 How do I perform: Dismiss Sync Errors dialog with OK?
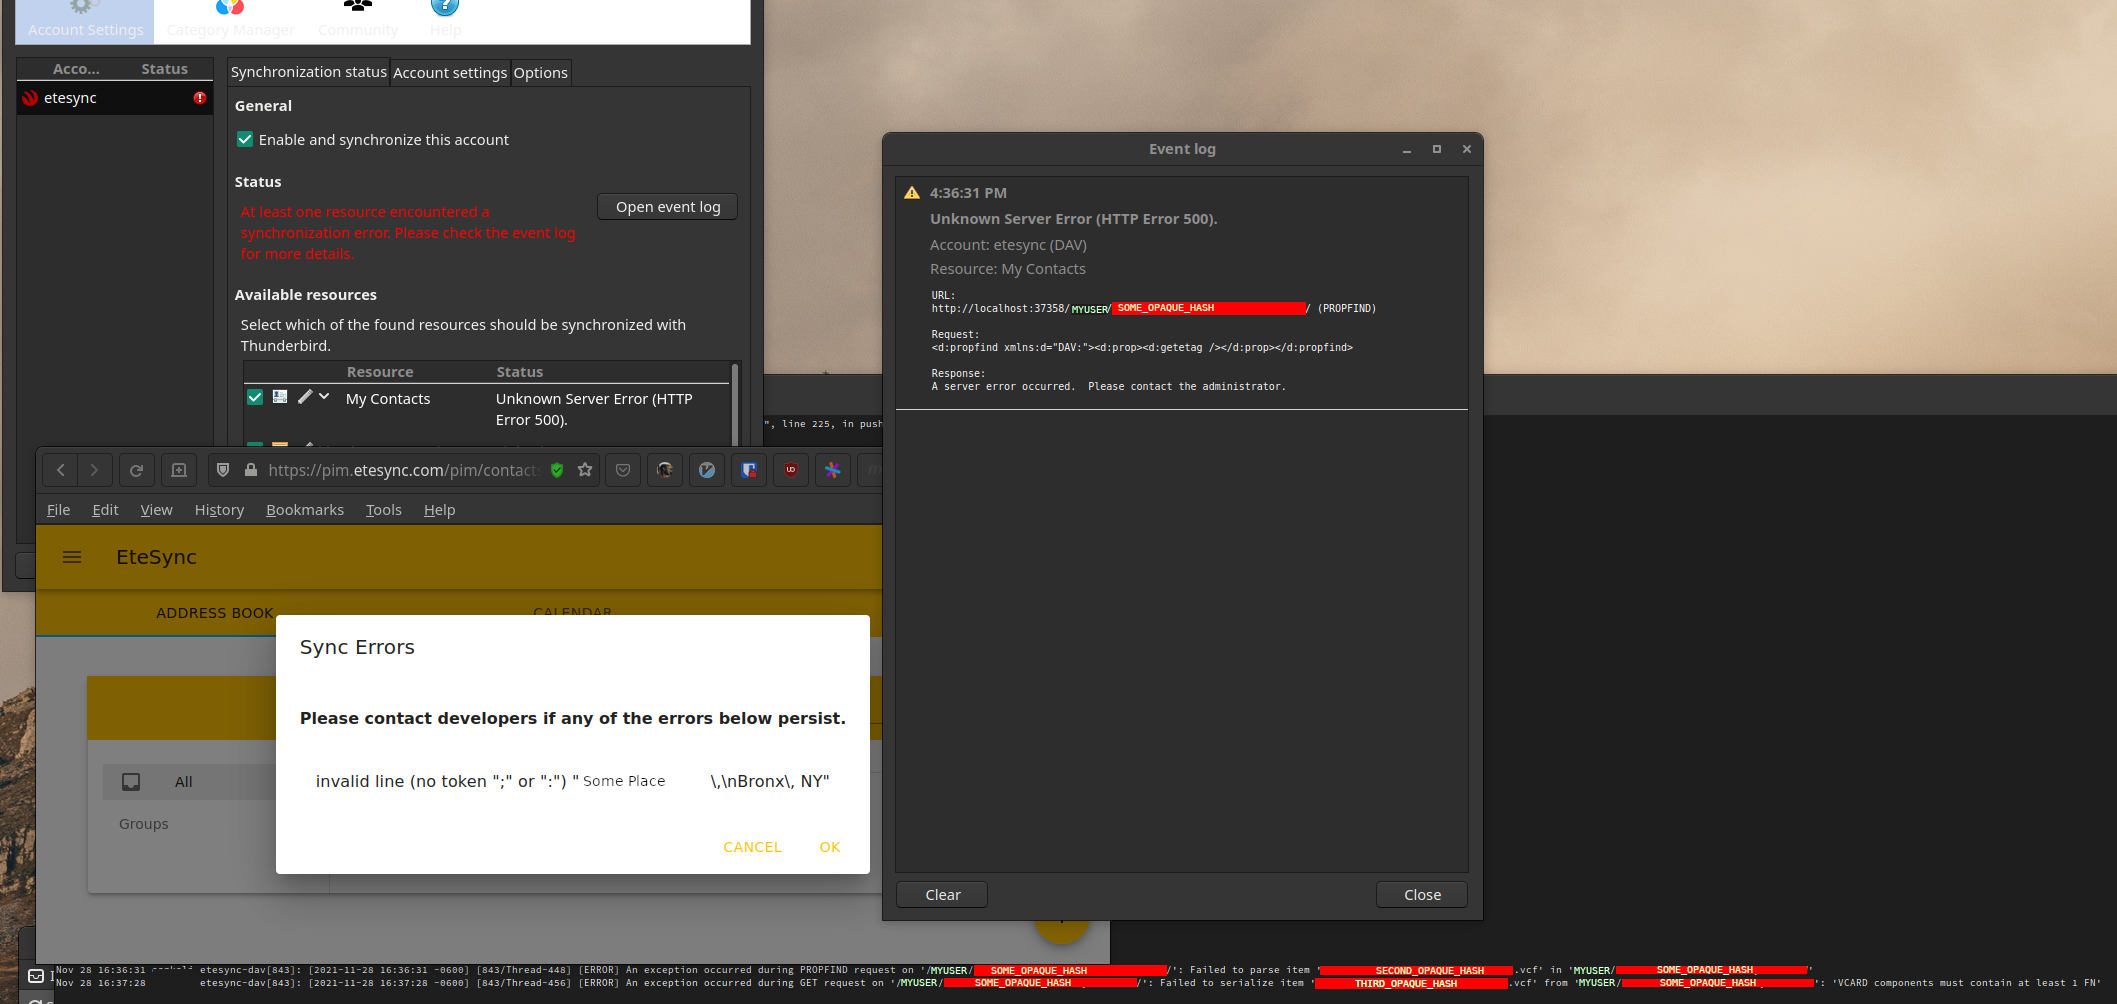click(x=829, y=846)
